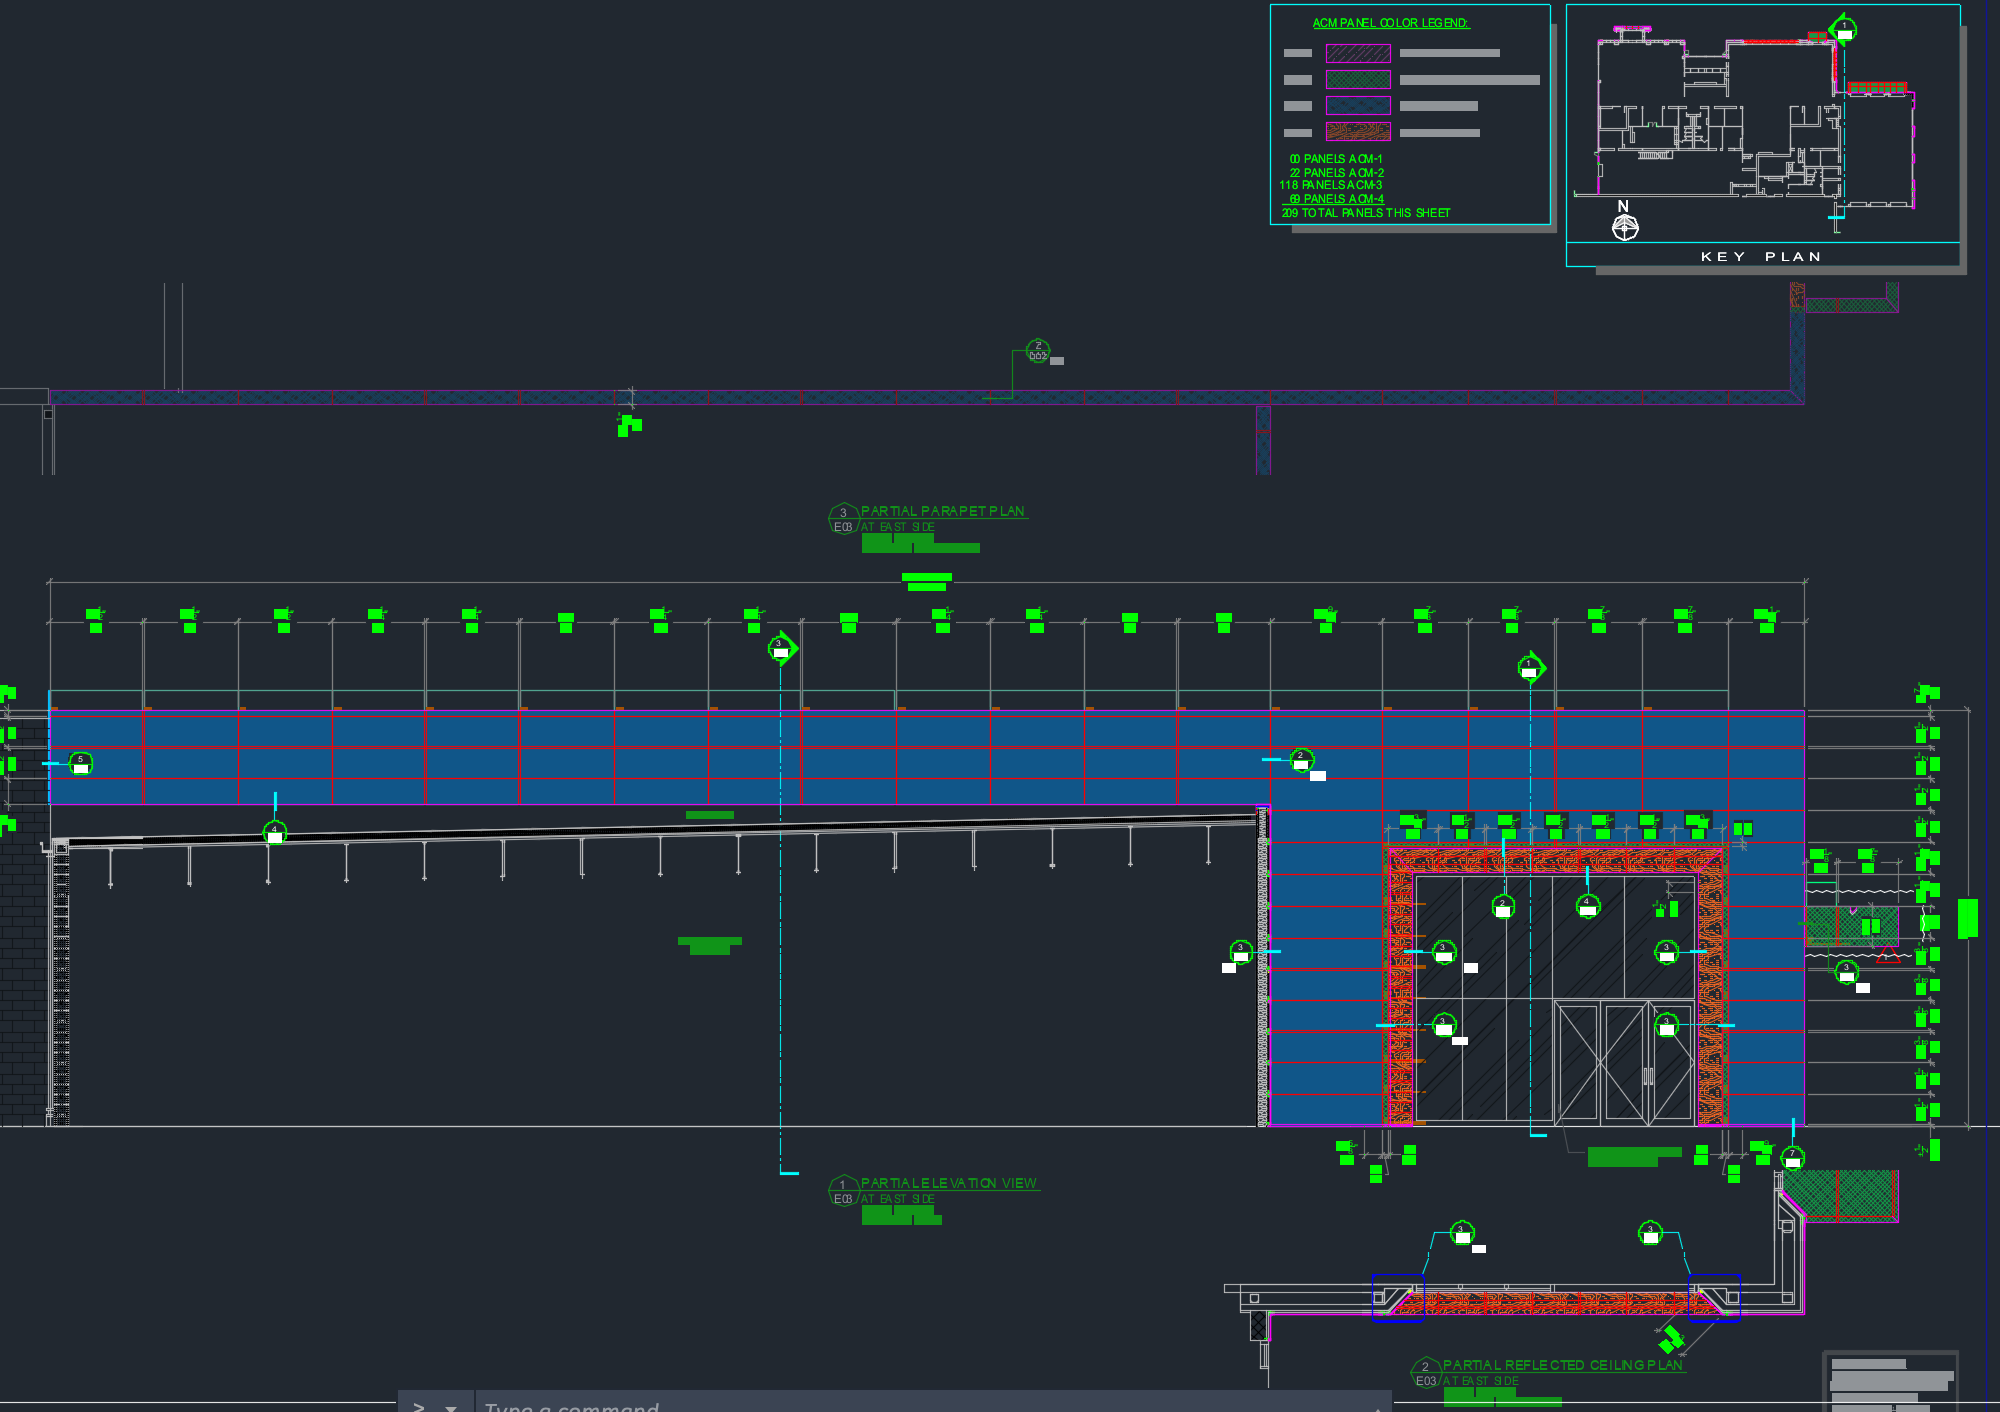Select callout bubble 4 on the sloped canopy
The width and height of the screenshot is (2000, 1412).
click(x=275, y=832)
